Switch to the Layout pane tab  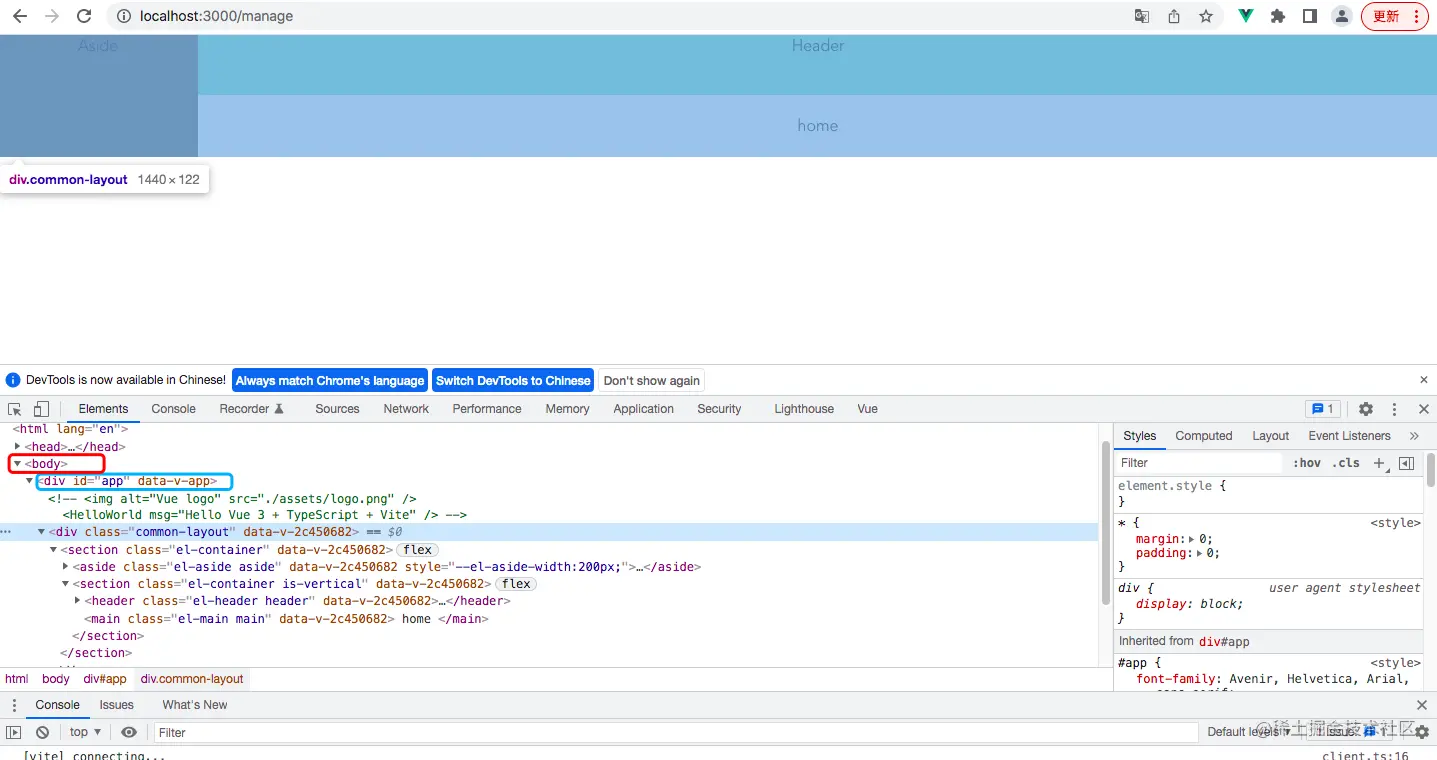pos(1270,436)
